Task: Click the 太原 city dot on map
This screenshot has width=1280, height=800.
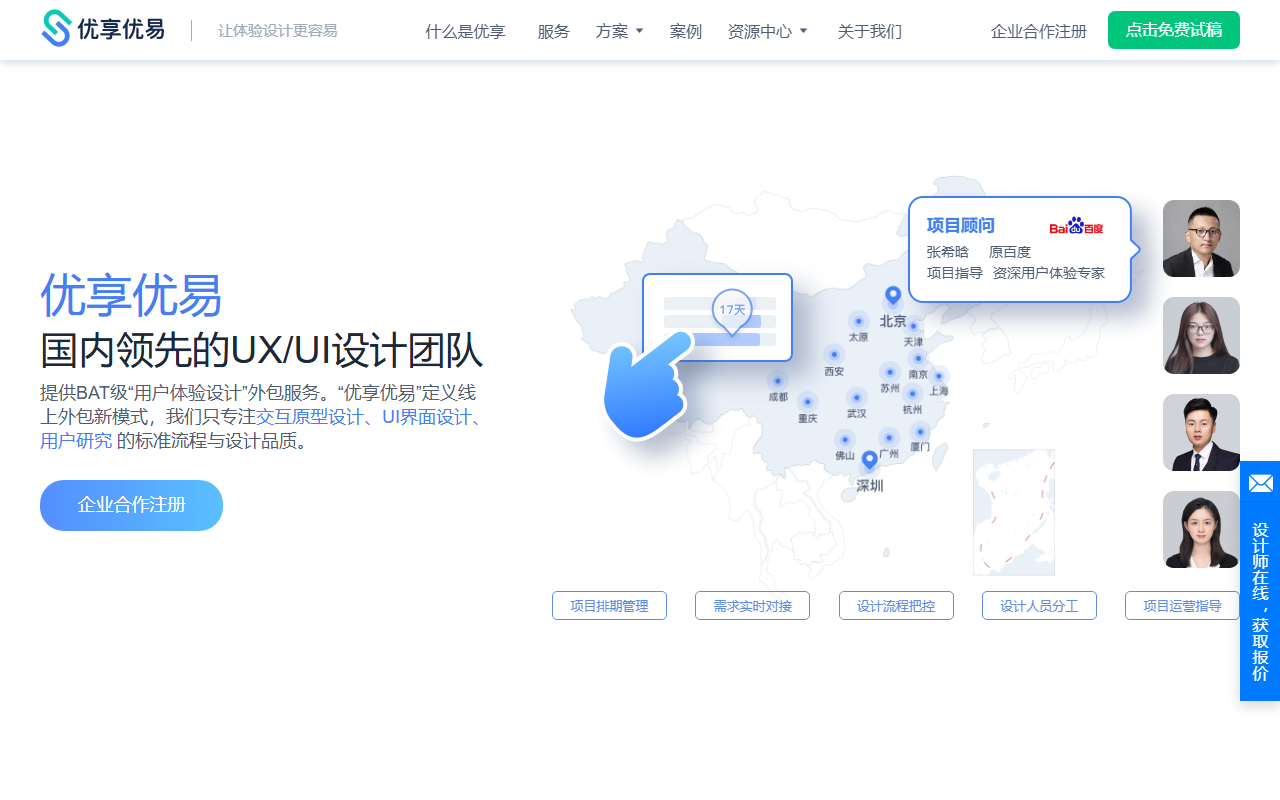Action: point(858,320)
